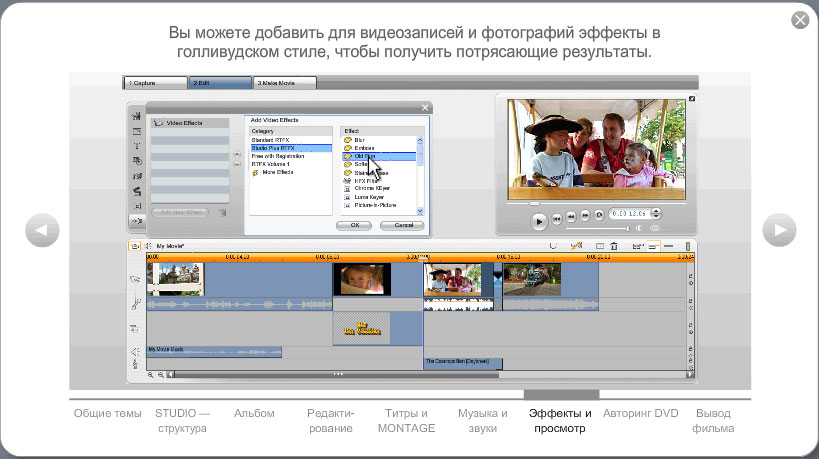Click the razor split clip icon

[x=576, y=246]
